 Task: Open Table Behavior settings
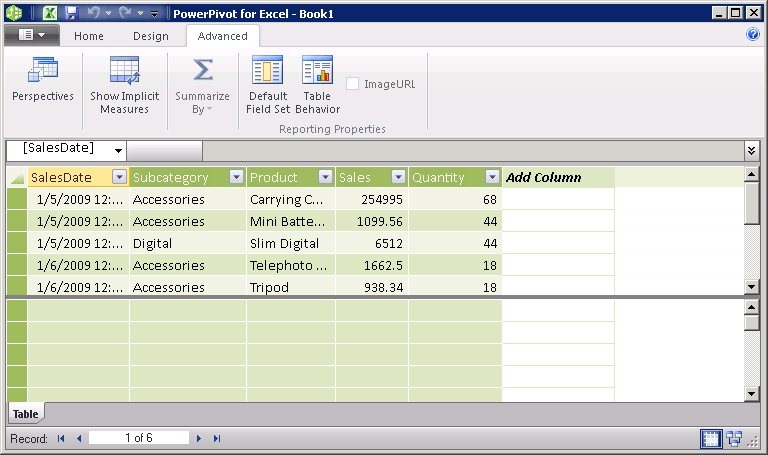click(x=317, y=86)
